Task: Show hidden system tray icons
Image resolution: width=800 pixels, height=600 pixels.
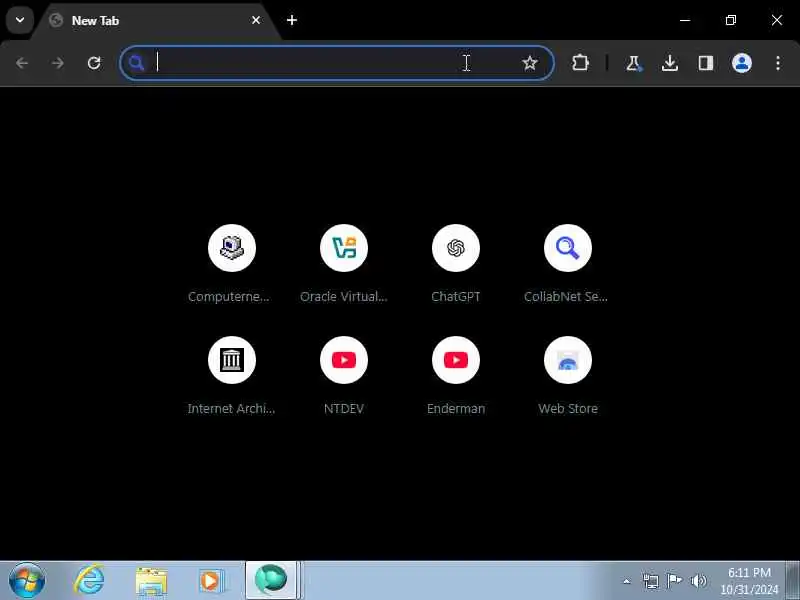Action: coord(627,581)
